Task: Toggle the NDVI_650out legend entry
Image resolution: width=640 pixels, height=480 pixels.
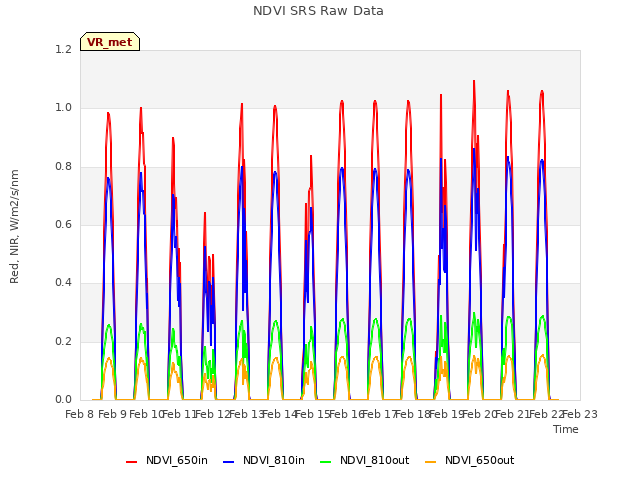Action: tap(469, 461)
